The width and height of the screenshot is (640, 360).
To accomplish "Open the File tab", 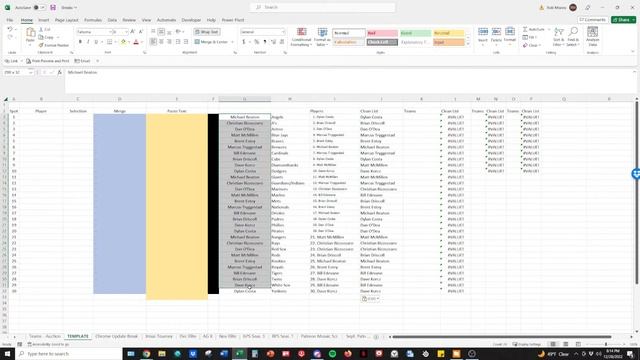I will point(10,20).
